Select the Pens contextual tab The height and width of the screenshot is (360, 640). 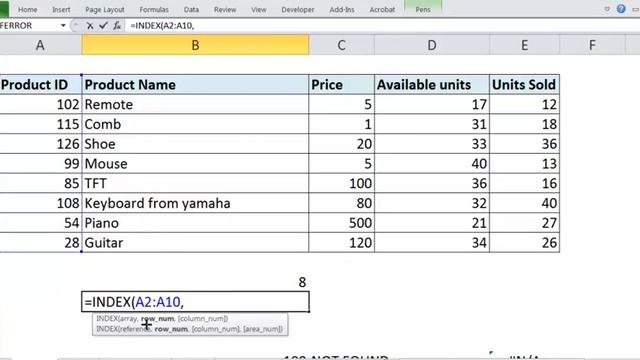point(423,9)
